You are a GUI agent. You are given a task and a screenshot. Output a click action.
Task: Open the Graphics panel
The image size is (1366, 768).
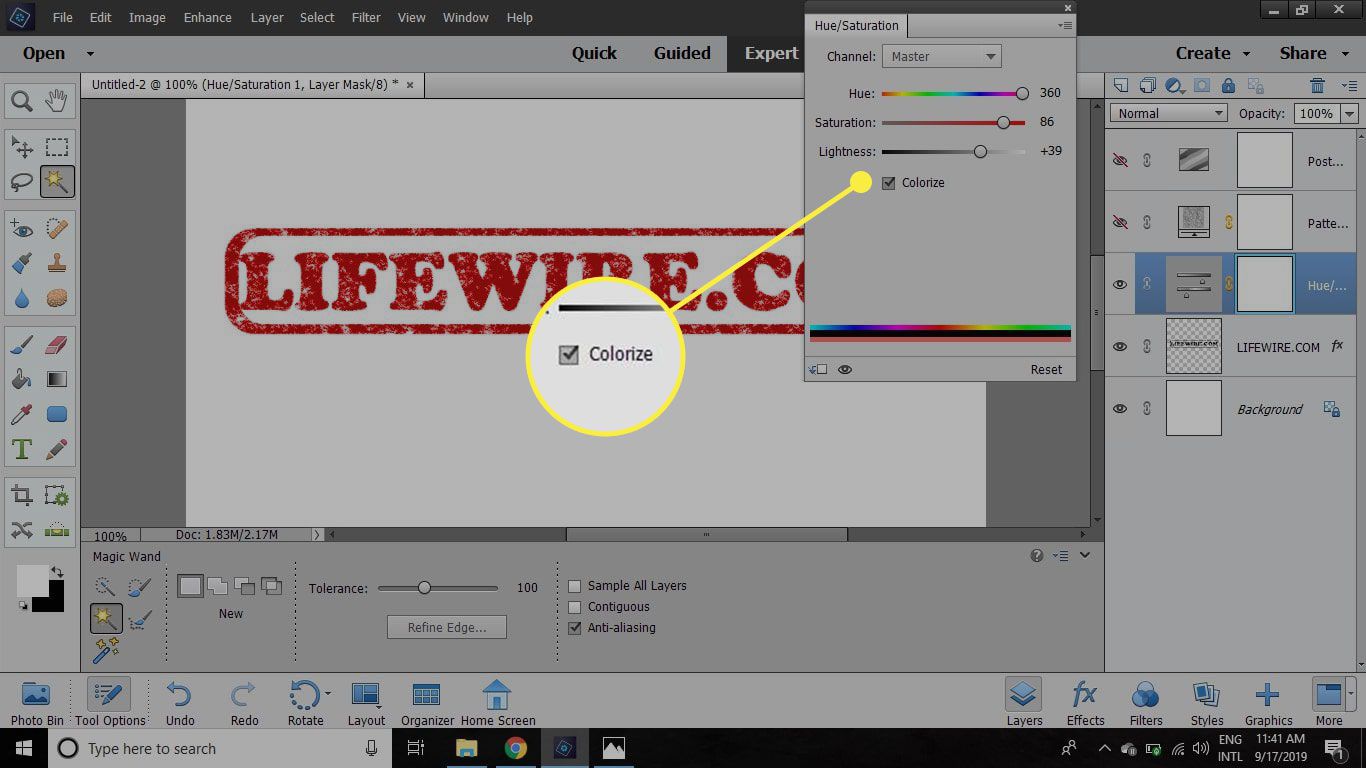click(x=1268, y=704)
